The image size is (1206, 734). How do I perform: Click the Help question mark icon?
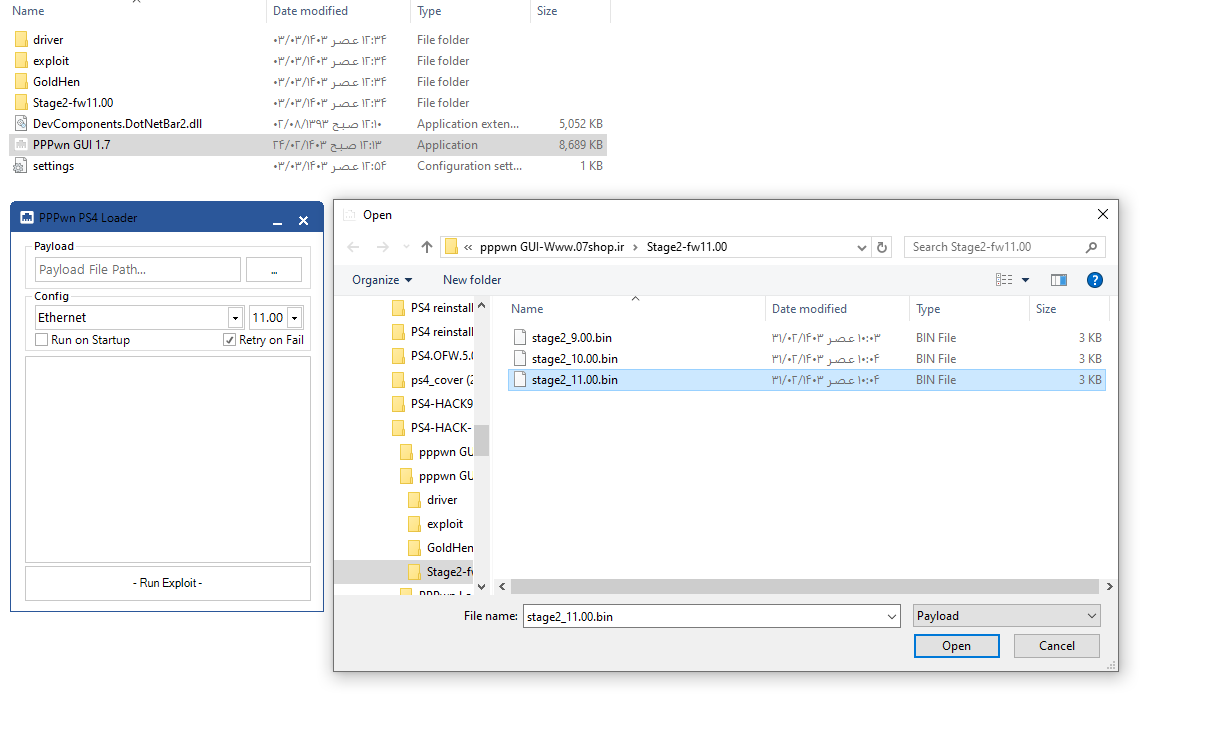[x=1094, y=280]
